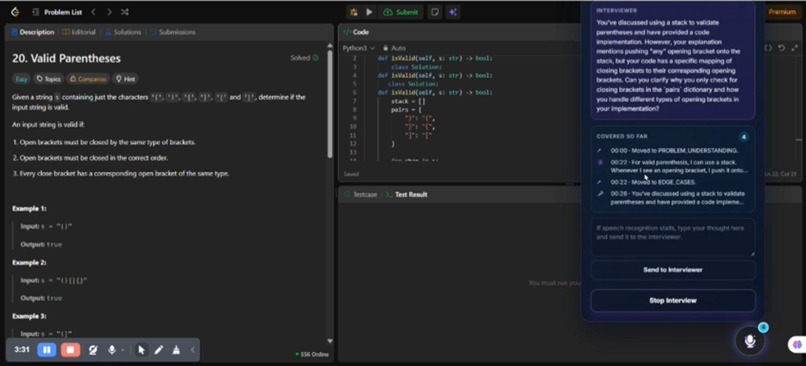Image resolution: width=806 pixels, height=366 pixels.
Task: Stop the screen recording
Action: (x=70, y=350)
